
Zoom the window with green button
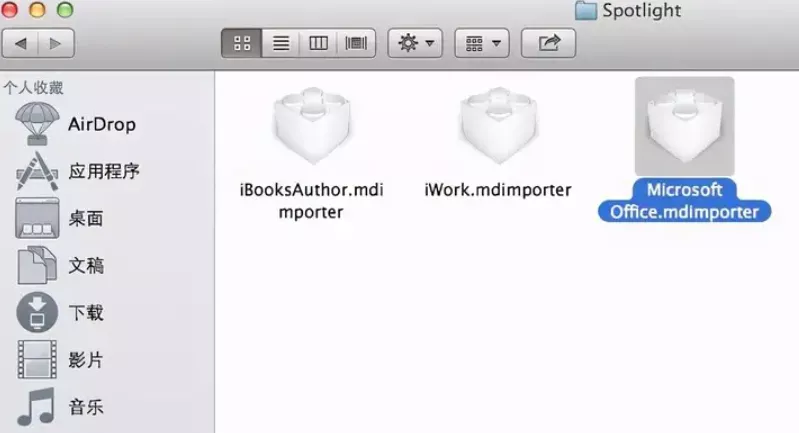pos(65,9)
